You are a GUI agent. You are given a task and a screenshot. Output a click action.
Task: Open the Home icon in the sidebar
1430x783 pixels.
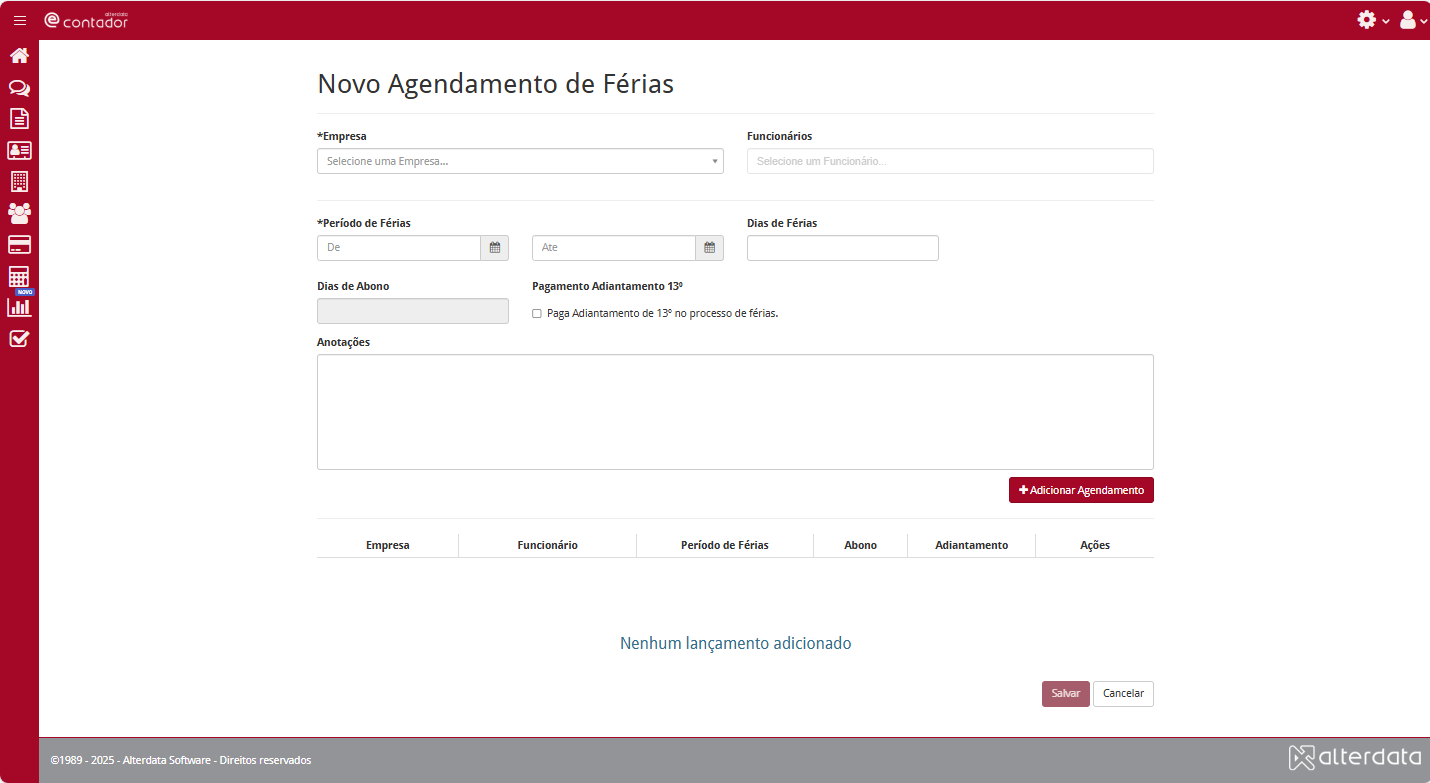[19, 56]
